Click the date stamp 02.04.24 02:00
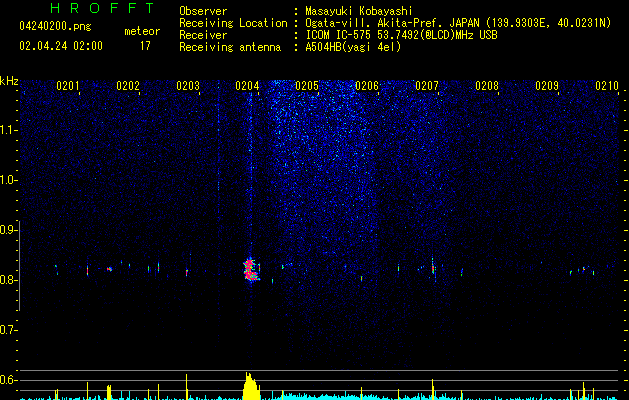Viewport: 629px width, 400px height. [x=61, y=46]
